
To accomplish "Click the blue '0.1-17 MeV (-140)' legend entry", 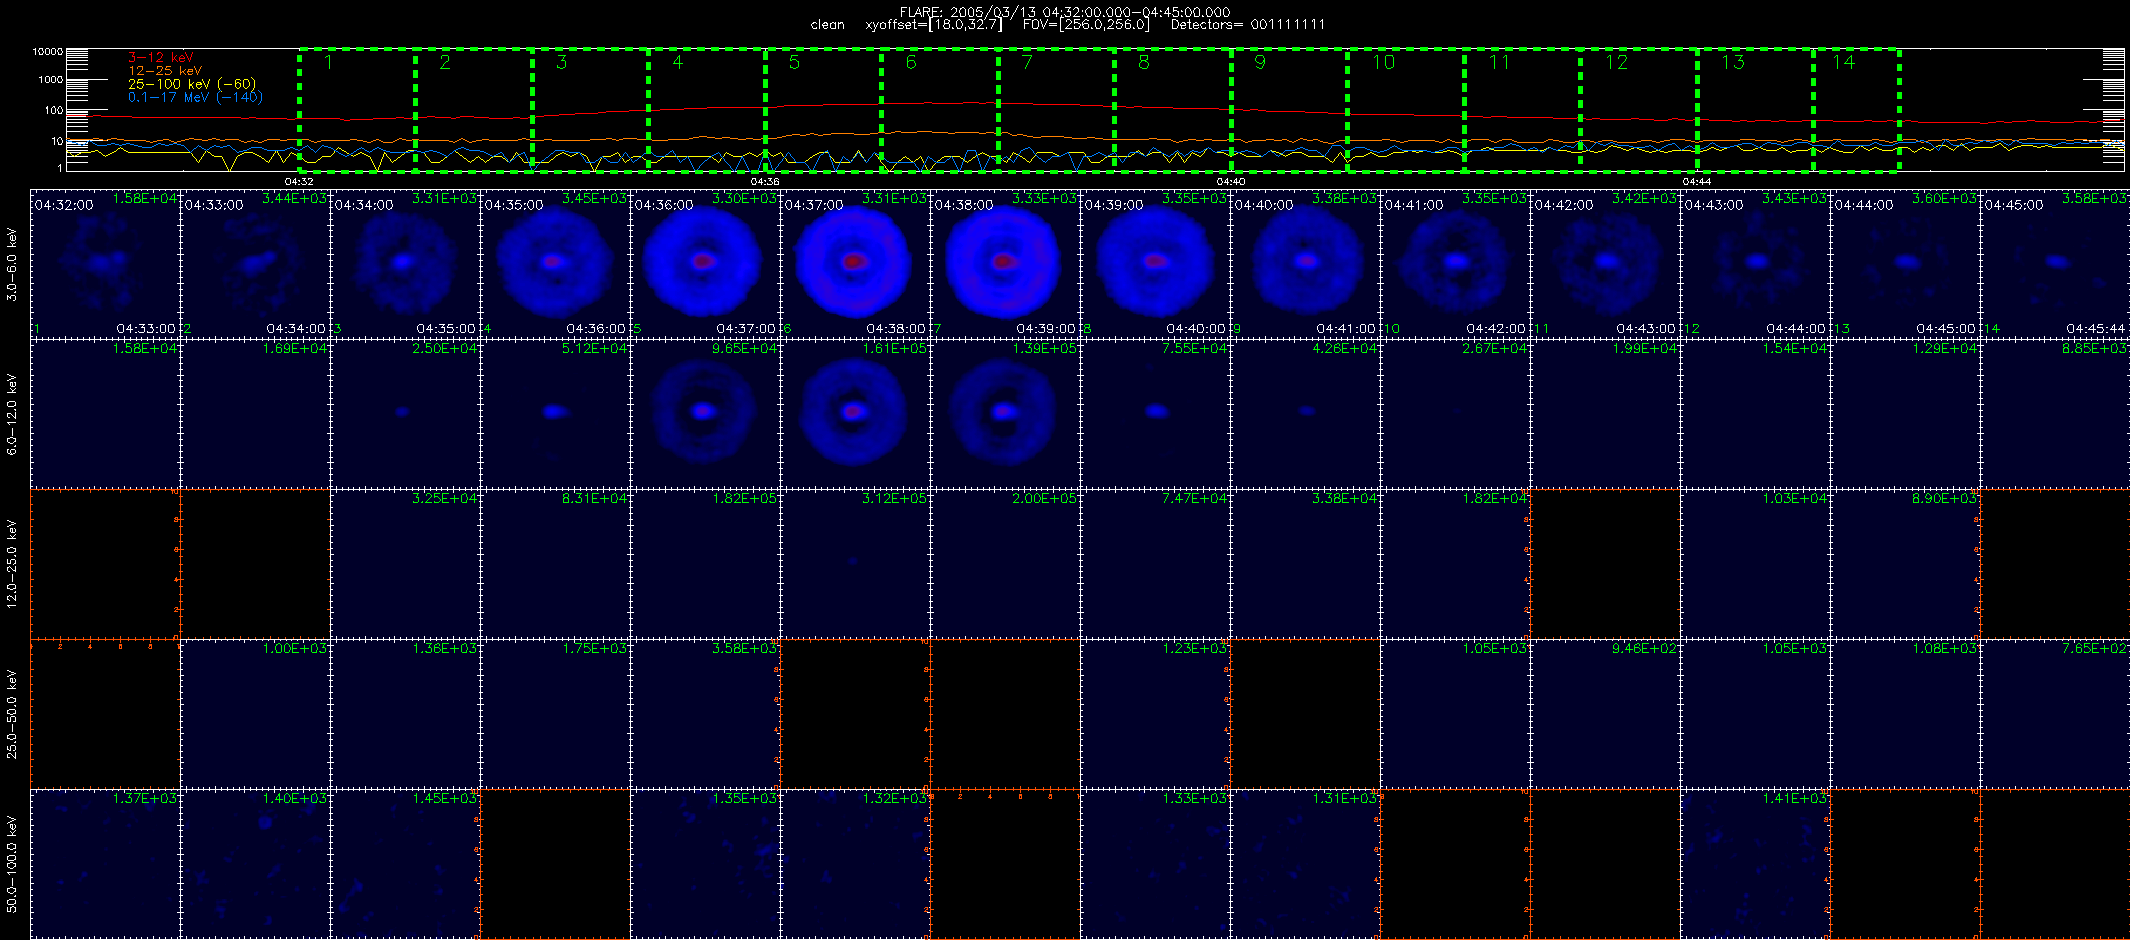I will 195,97.
